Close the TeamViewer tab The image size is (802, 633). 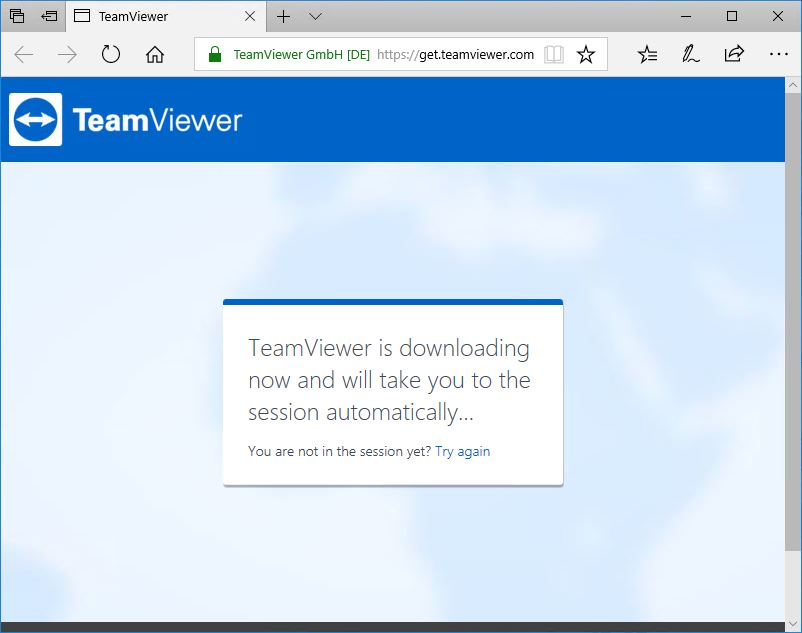click(250, 16)
